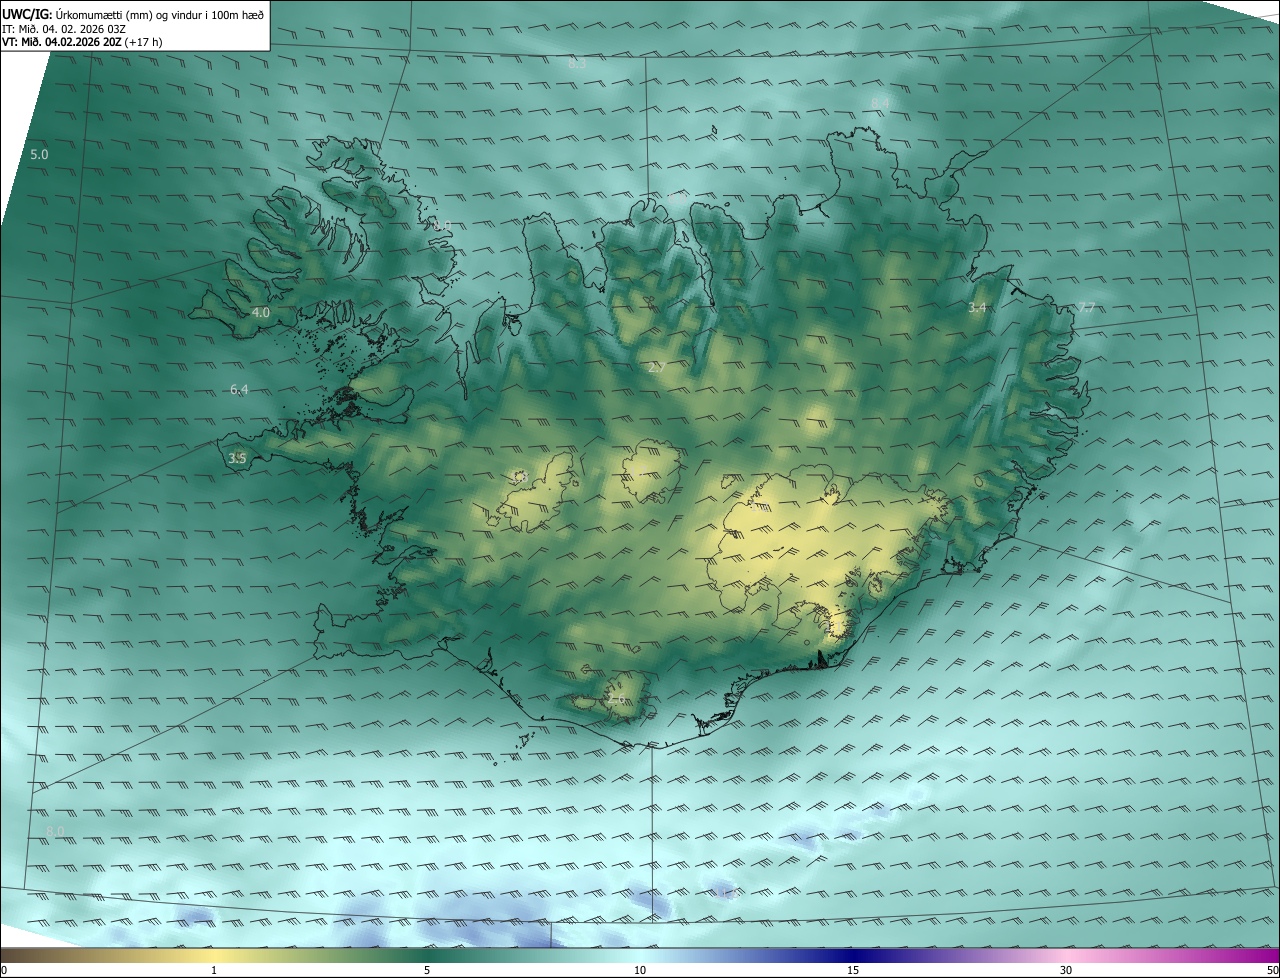Click the valid time 'VT: Mið. 04.02.2026 20Z (+17 h)'
The height and width of the screenshot is (978, 1280).
82,42
